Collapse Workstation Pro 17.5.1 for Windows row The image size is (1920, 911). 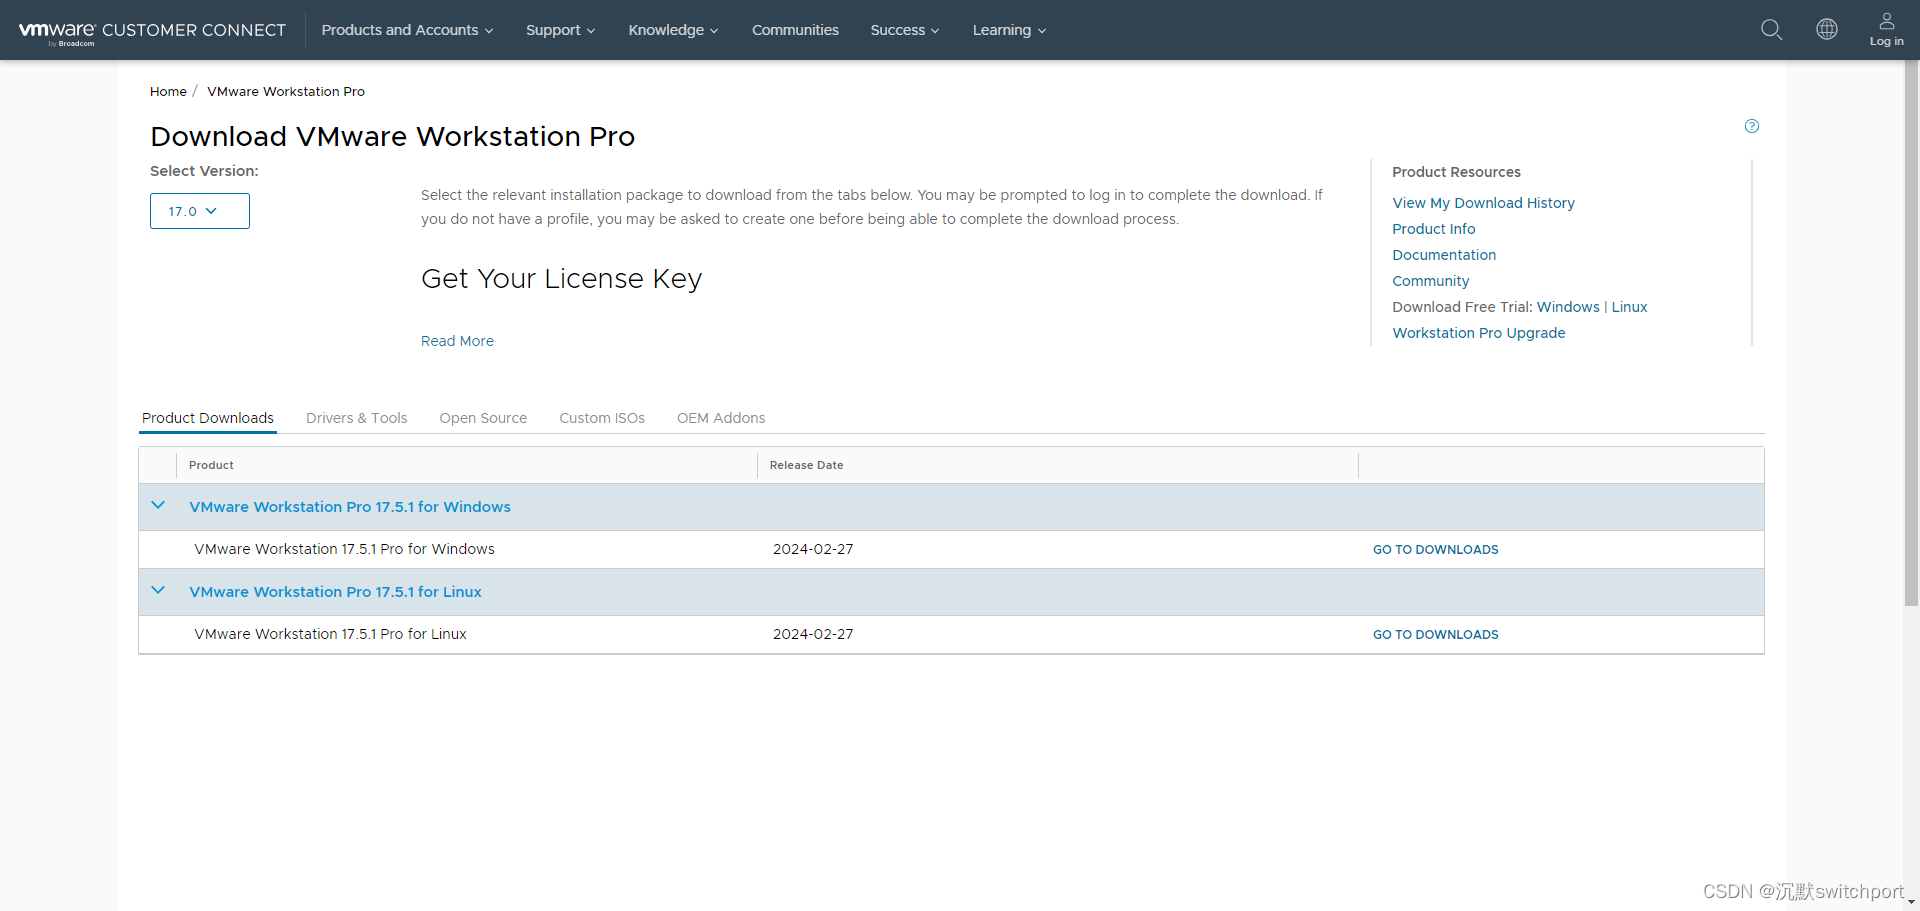pyautogui.click(x=158, y=506)
